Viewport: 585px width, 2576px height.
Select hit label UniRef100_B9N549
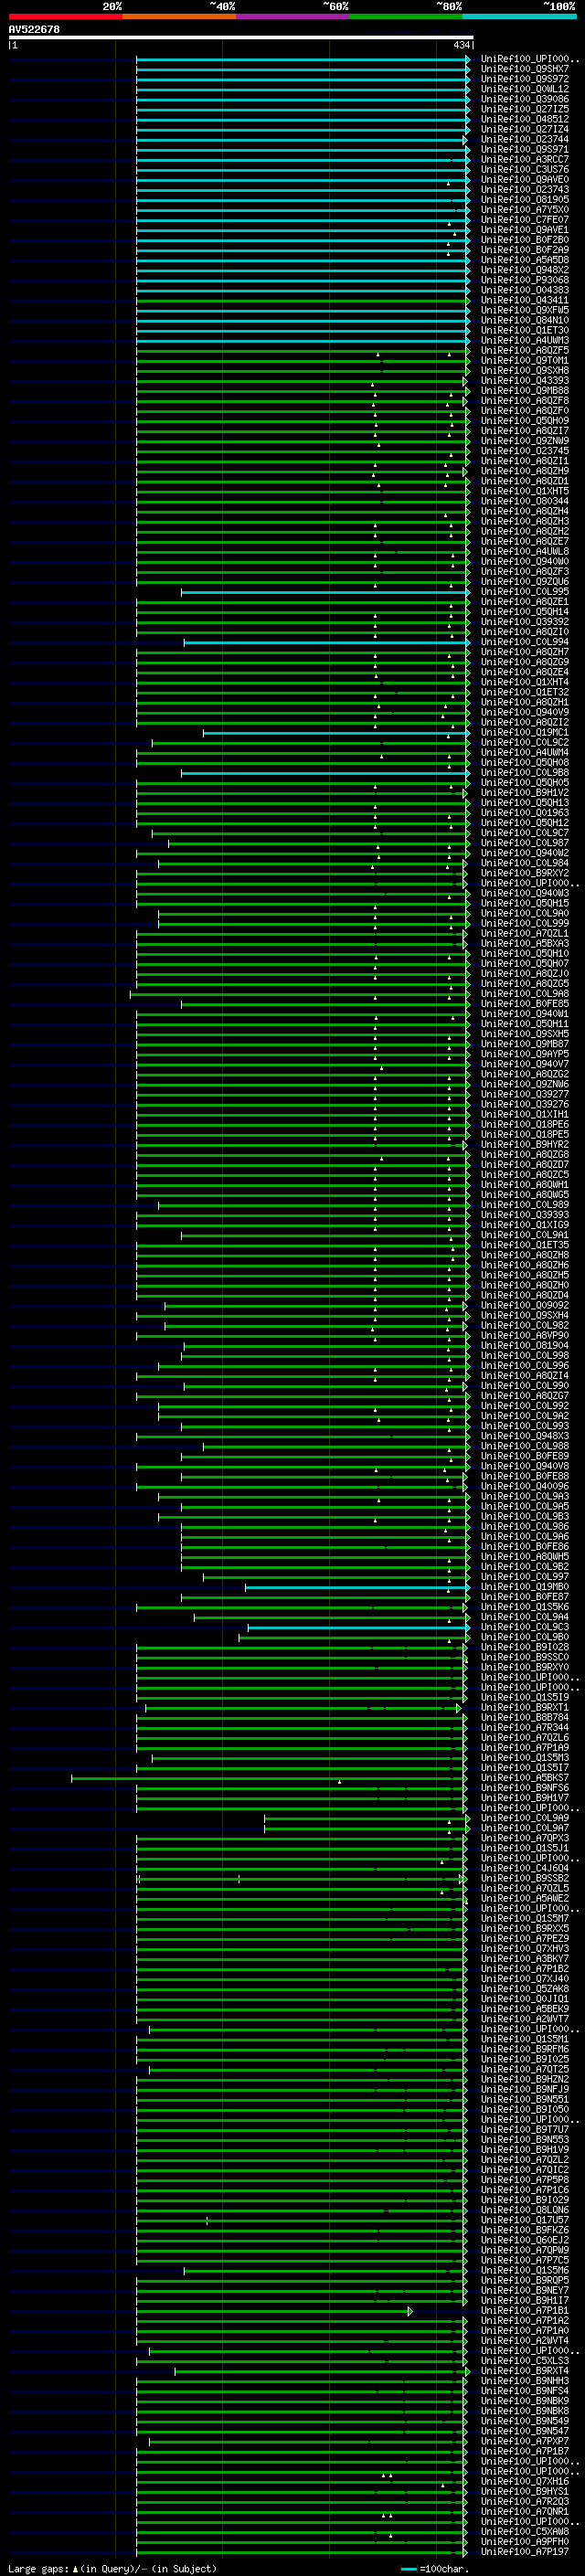click(525, 2421)
